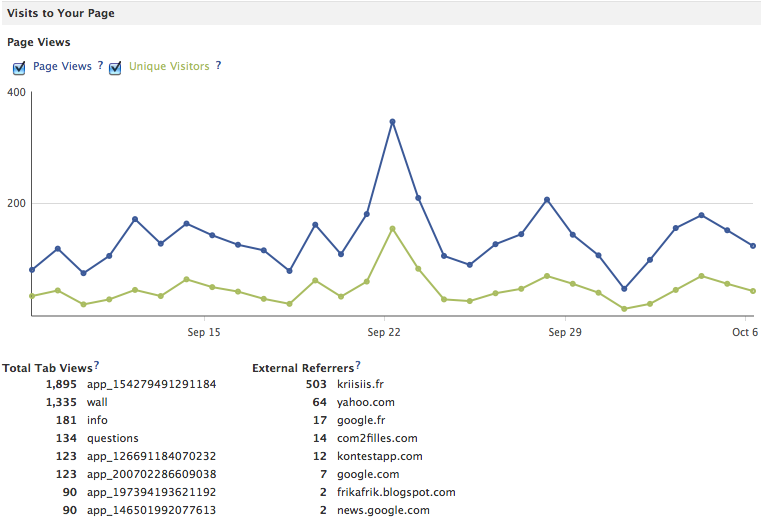Click the Sep 22 peak point on Page Views line
Image resolution: width=764 pixels, height=522 pixels.
[392, 122]
